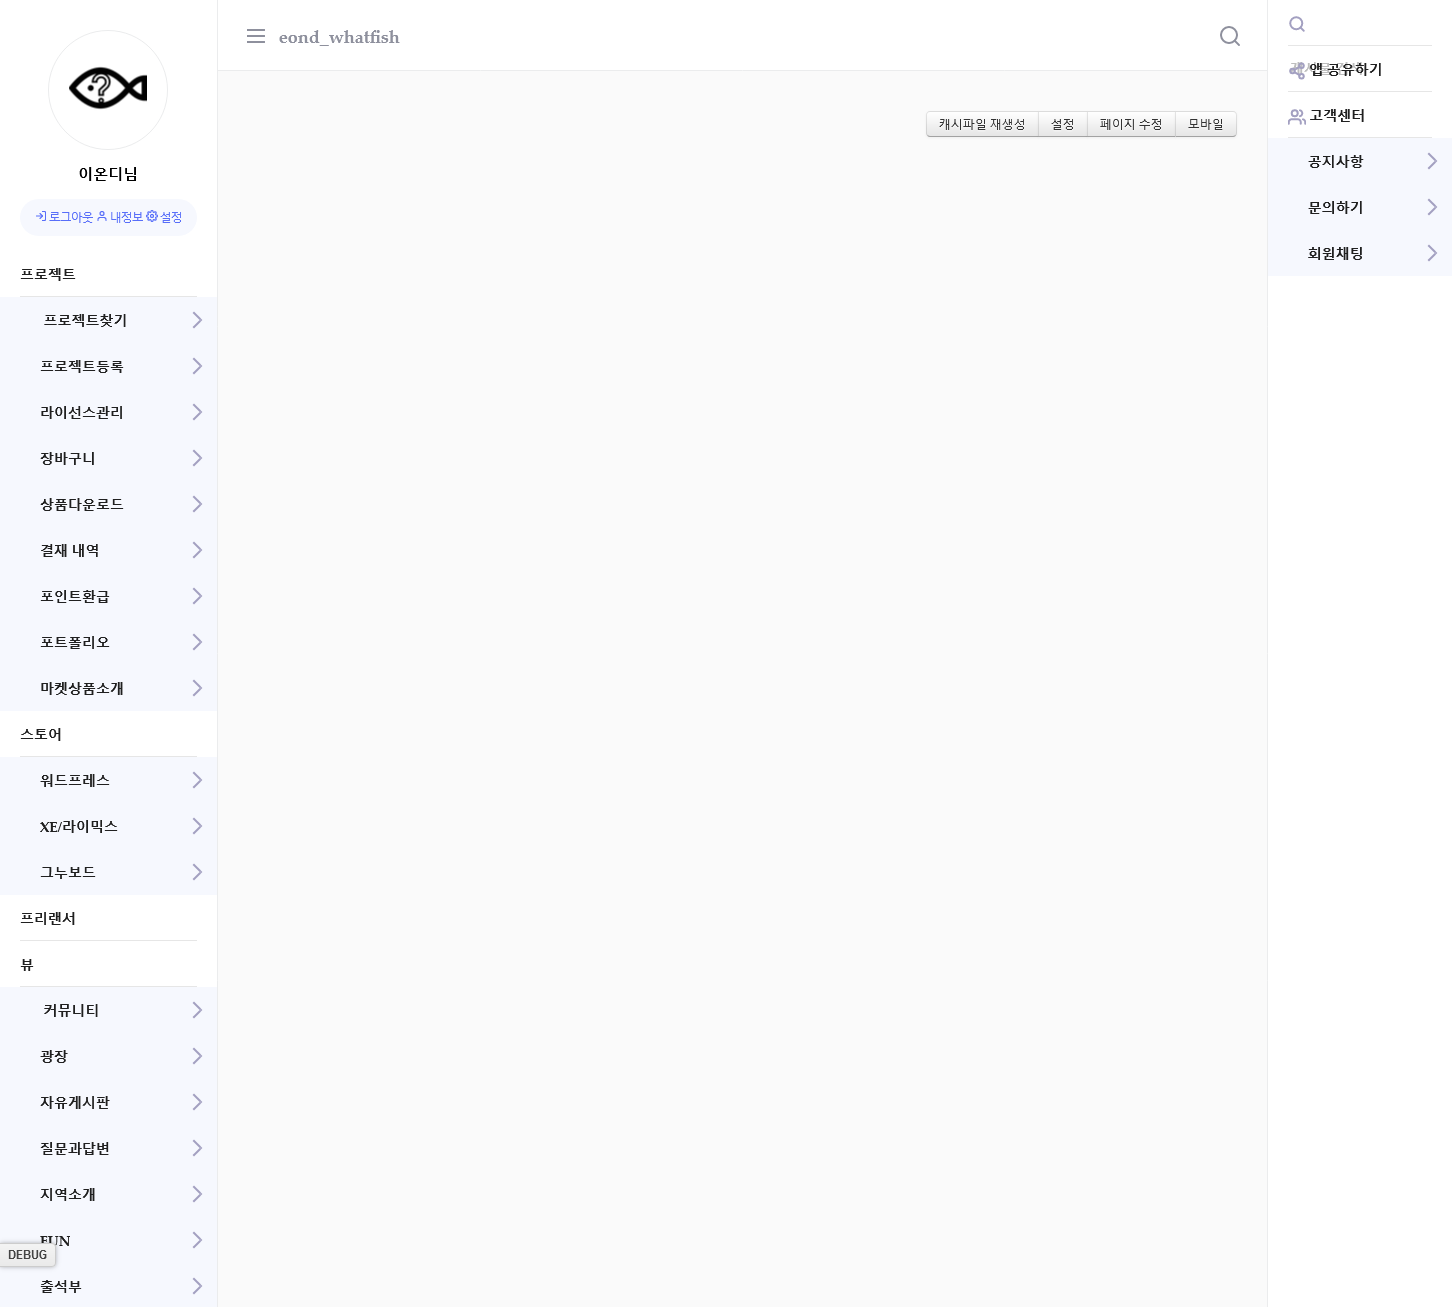Image resolution: width=1452 pixels, height=1307 pixels.
Task: Click the DEBUG button
Action: 27,1255
